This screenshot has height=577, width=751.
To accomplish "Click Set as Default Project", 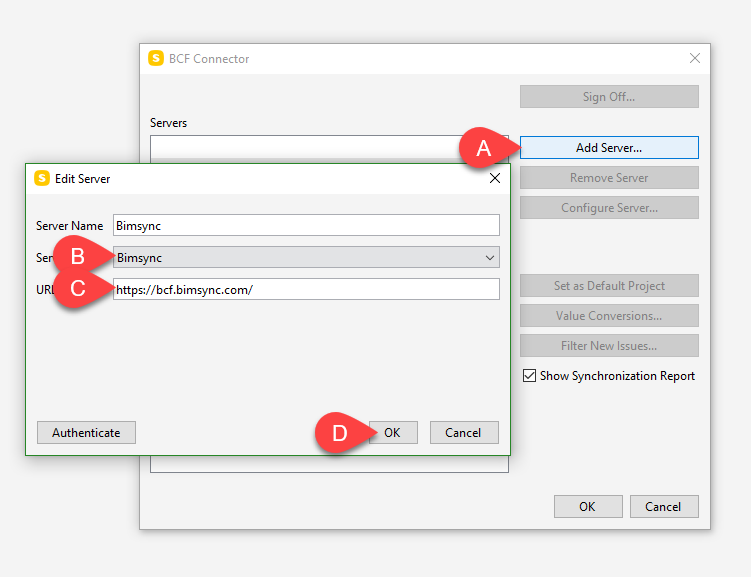I will point(609,285).
